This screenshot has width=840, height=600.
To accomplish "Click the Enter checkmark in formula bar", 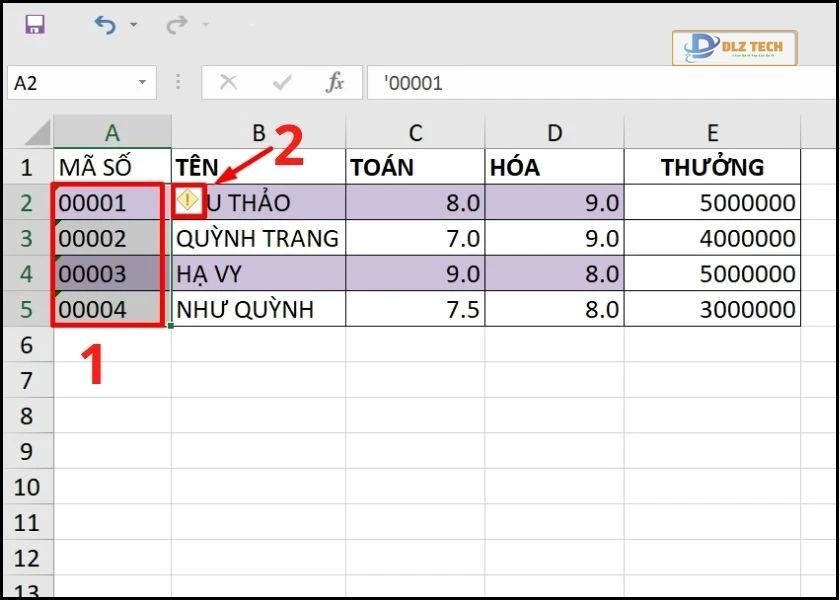I will tap(282, 83).
